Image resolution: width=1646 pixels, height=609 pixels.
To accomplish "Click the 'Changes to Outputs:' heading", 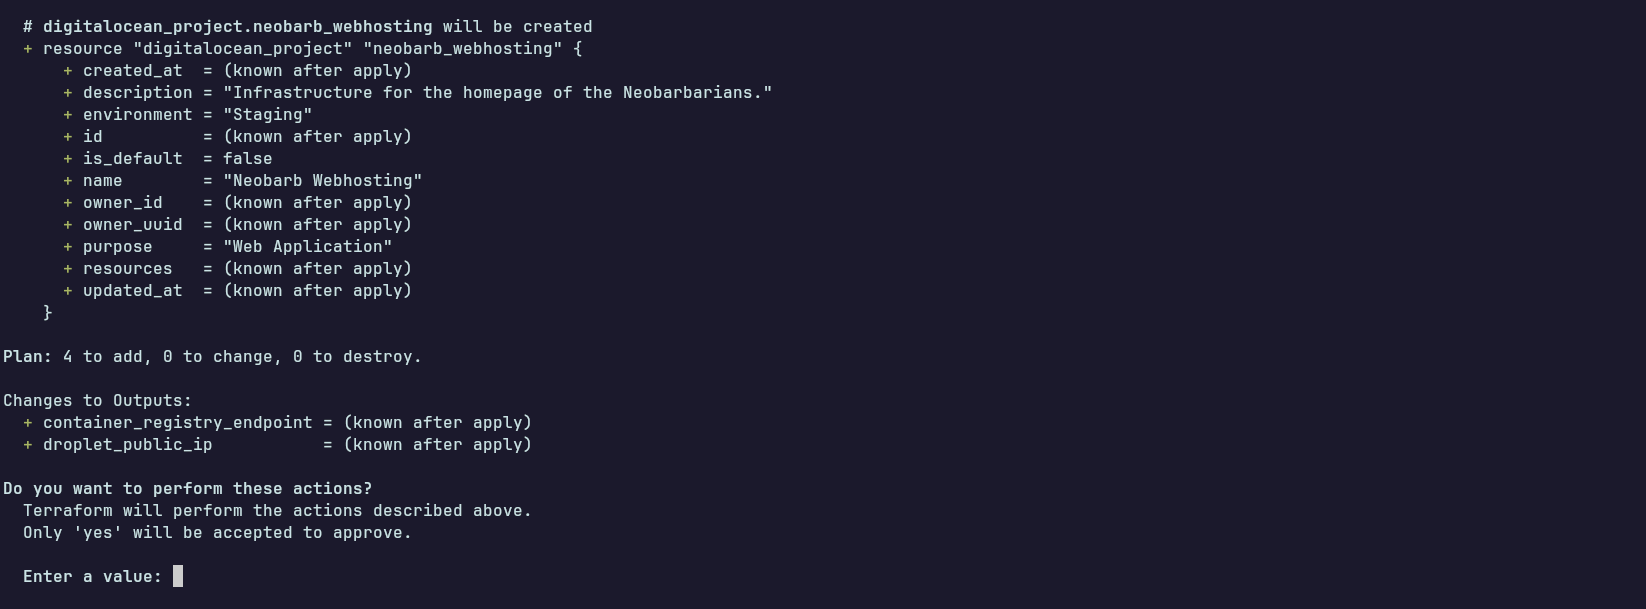I will (97, 401).
